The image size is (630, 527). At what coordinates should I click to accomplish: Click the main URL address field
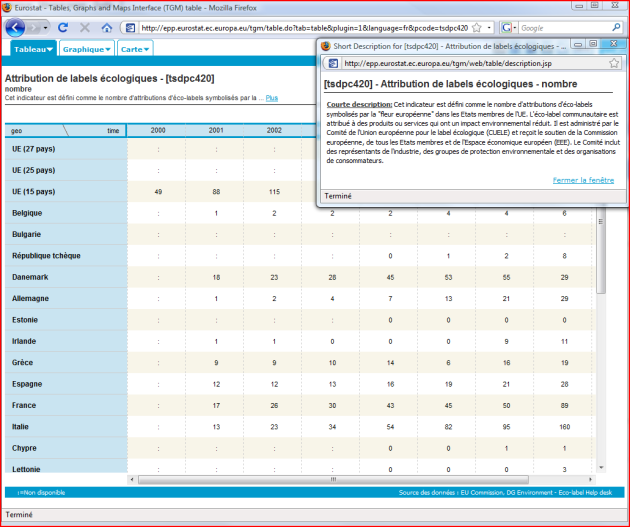point(305,28)
